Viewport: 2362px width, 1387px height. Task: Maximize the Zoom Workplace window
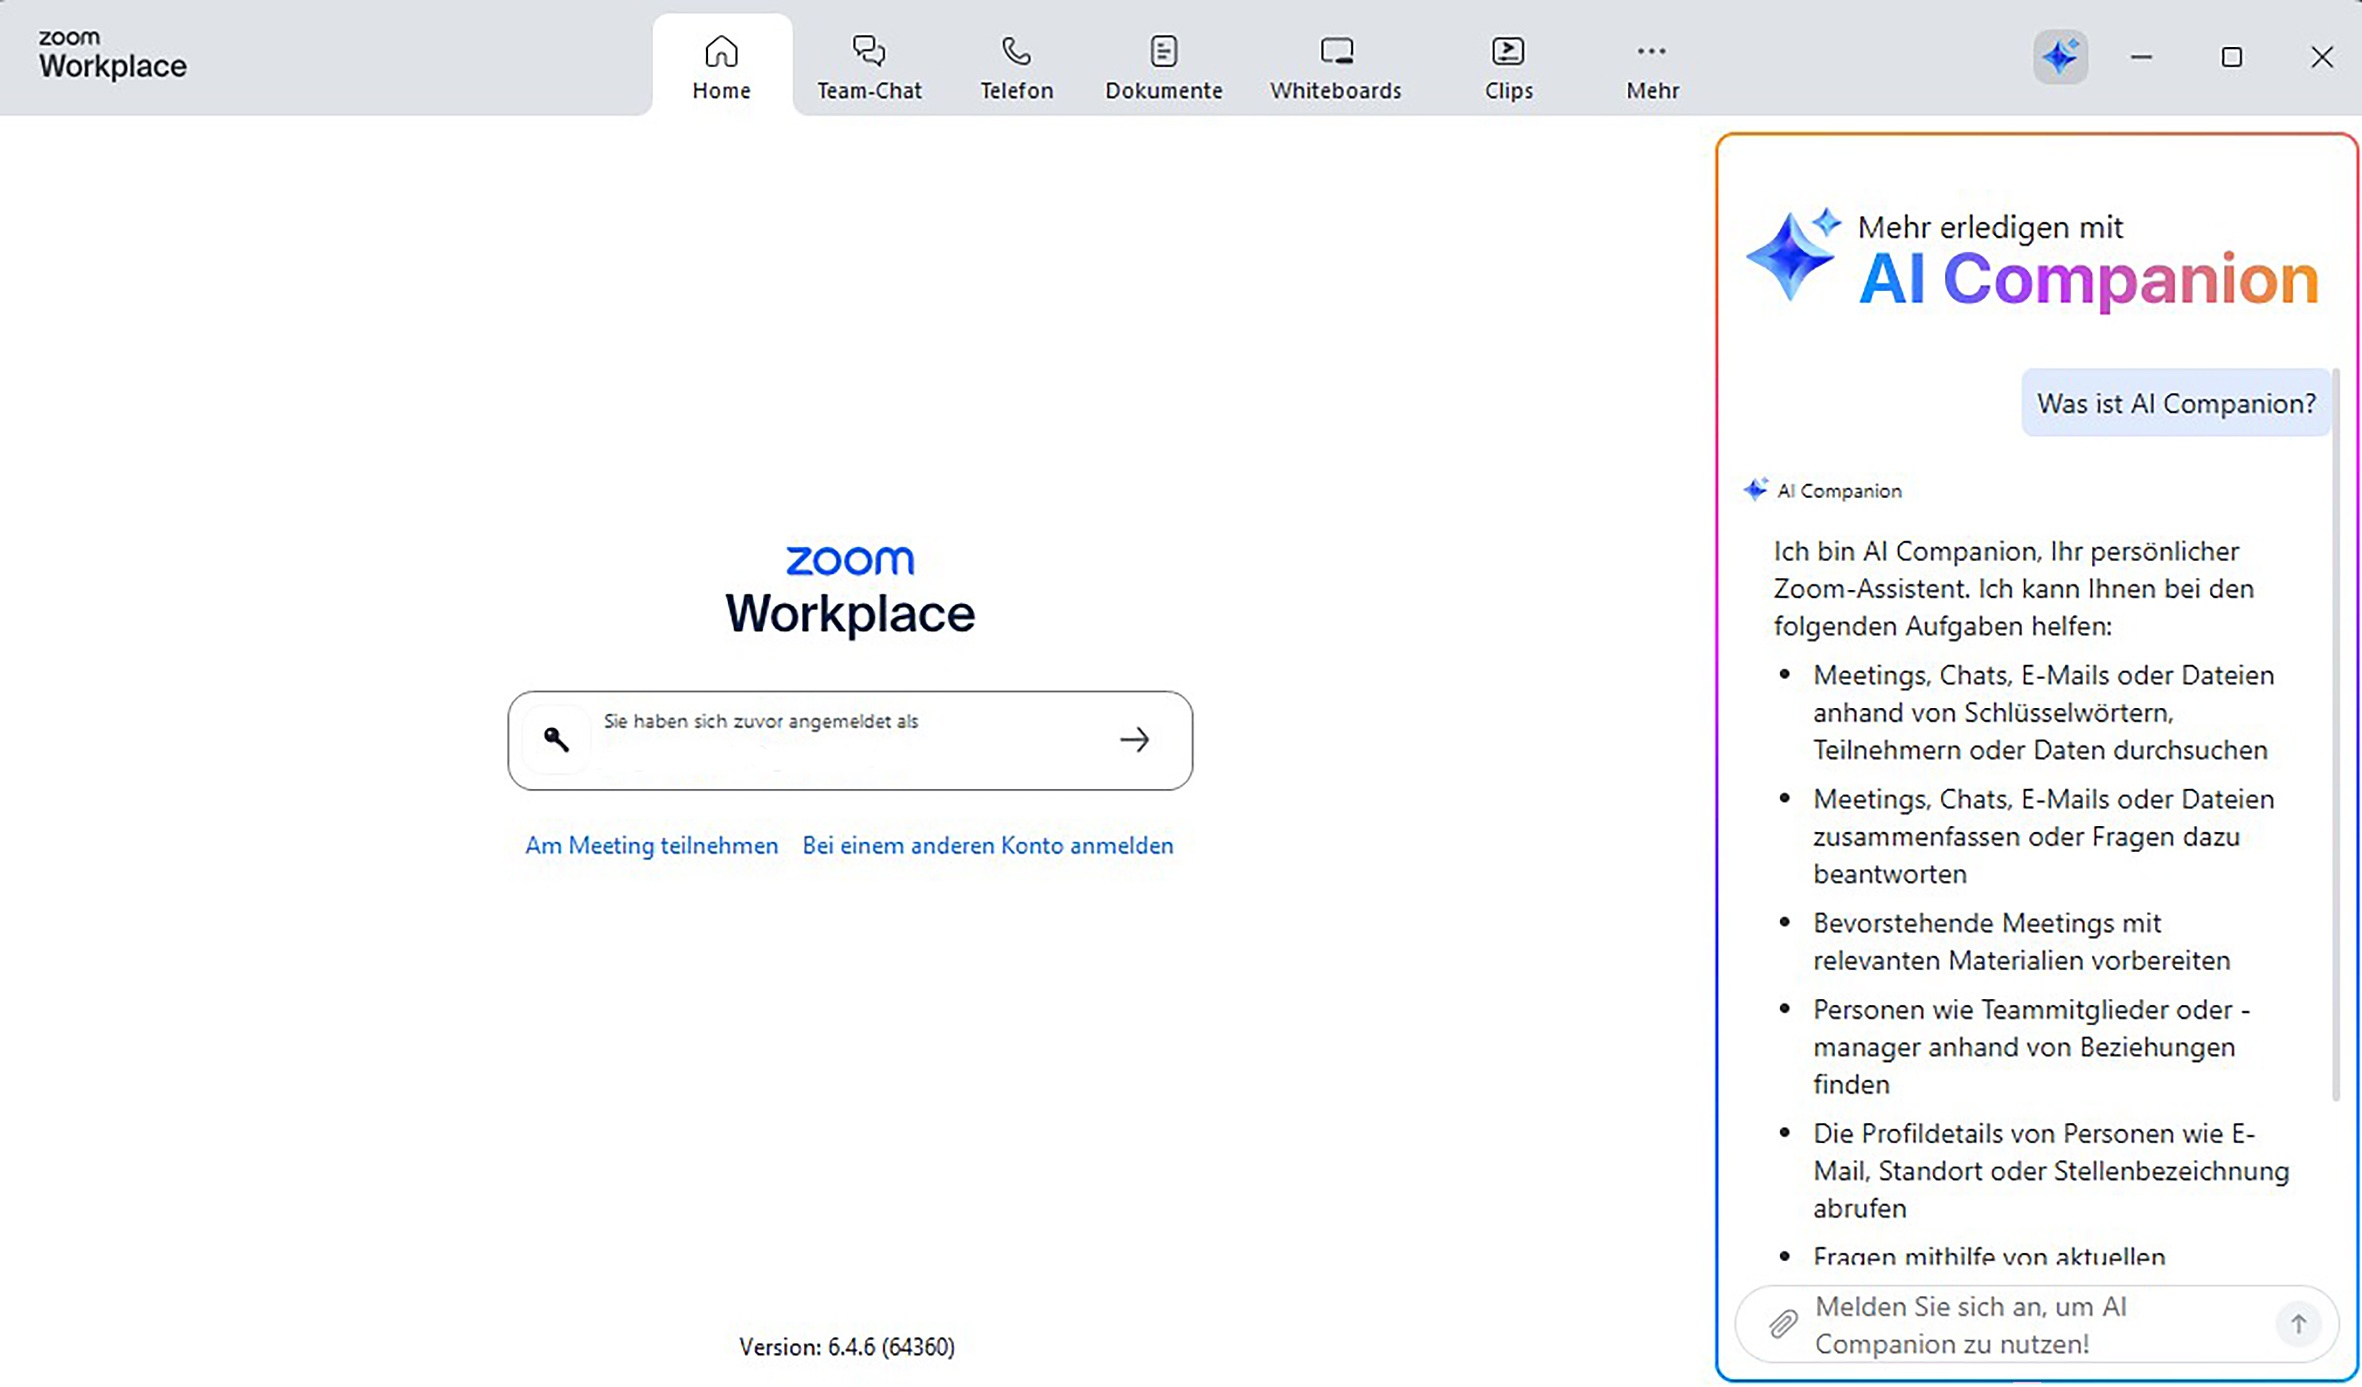pyautogui.click(x=2231, y=57)
